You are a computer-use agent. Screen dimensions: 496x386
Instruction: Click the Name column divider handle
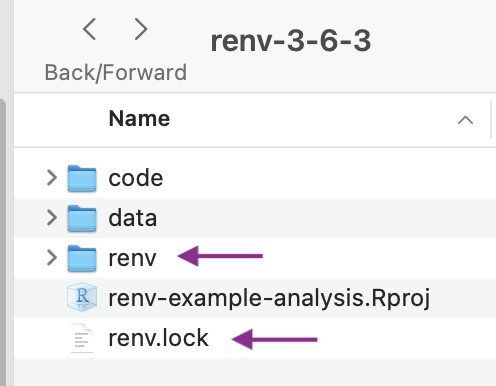[x=491, y=119]
